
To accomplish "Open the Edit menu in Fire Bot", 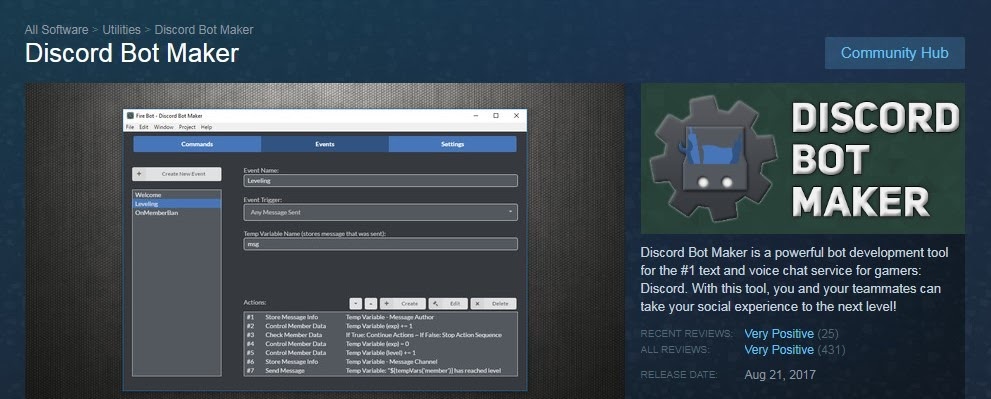I will tap(144, 127).
